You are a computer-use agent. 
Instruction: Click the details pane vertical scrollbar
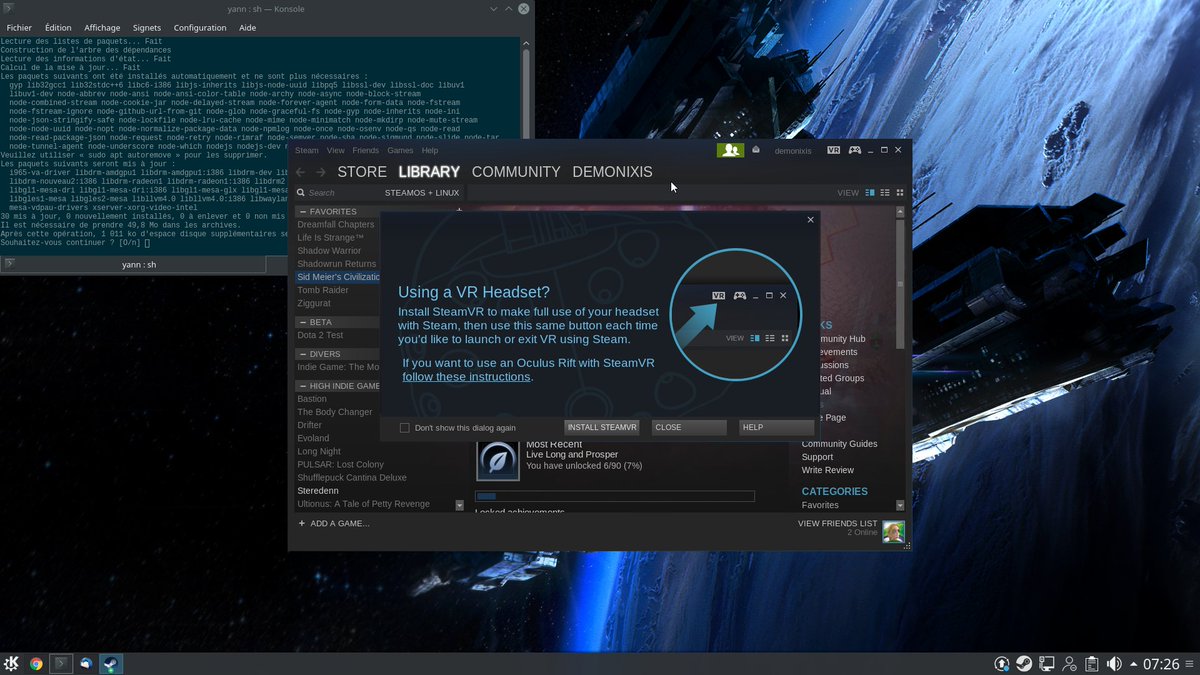coord(900,285)
